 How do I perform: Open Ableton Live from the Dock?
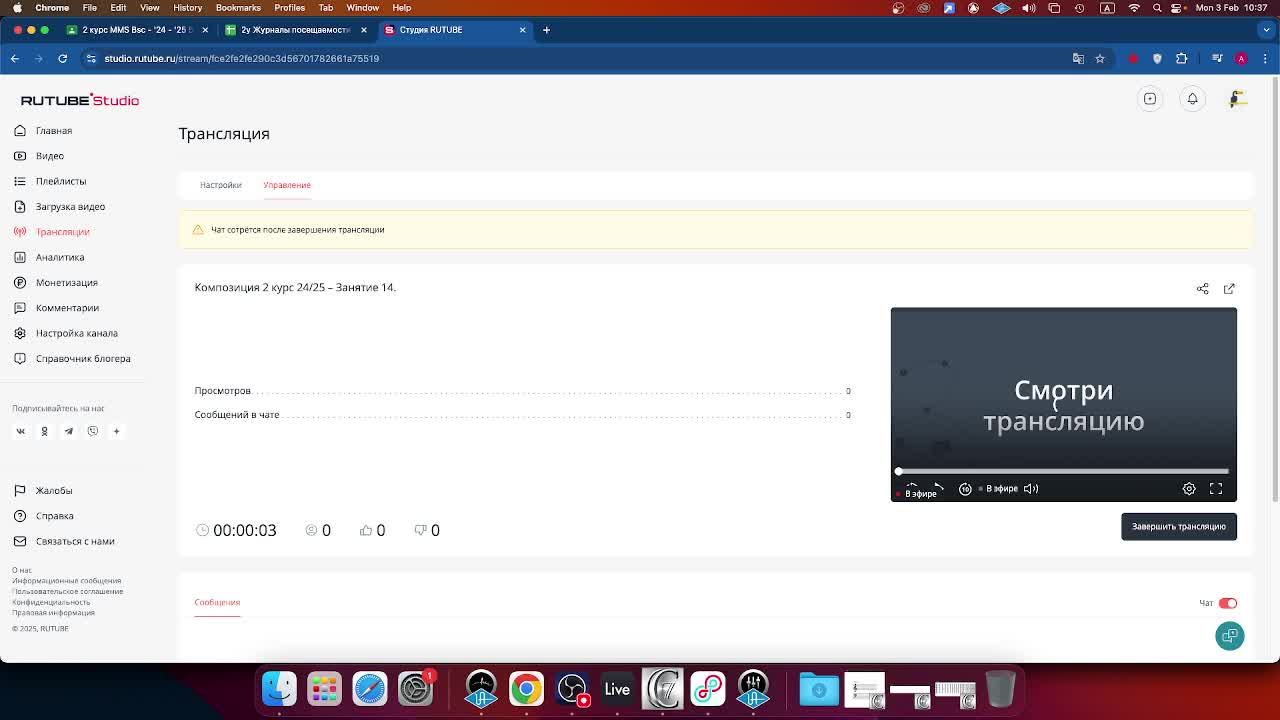(617, 688)
